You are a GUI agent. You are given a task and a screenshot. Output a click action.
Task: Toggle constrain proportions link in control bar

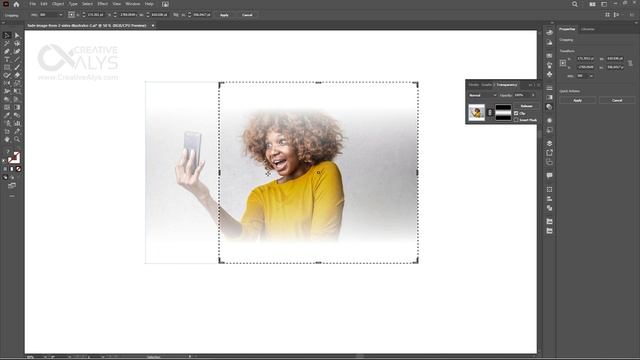pyautogui.click(x=176, y=15)
